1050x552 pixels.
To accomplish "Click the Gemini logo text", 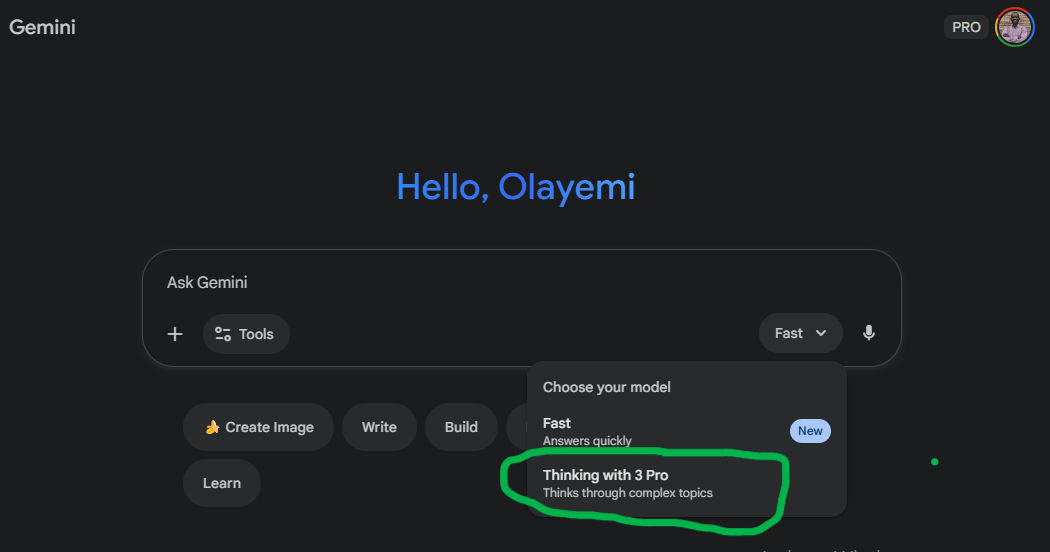I will [43, 27].
